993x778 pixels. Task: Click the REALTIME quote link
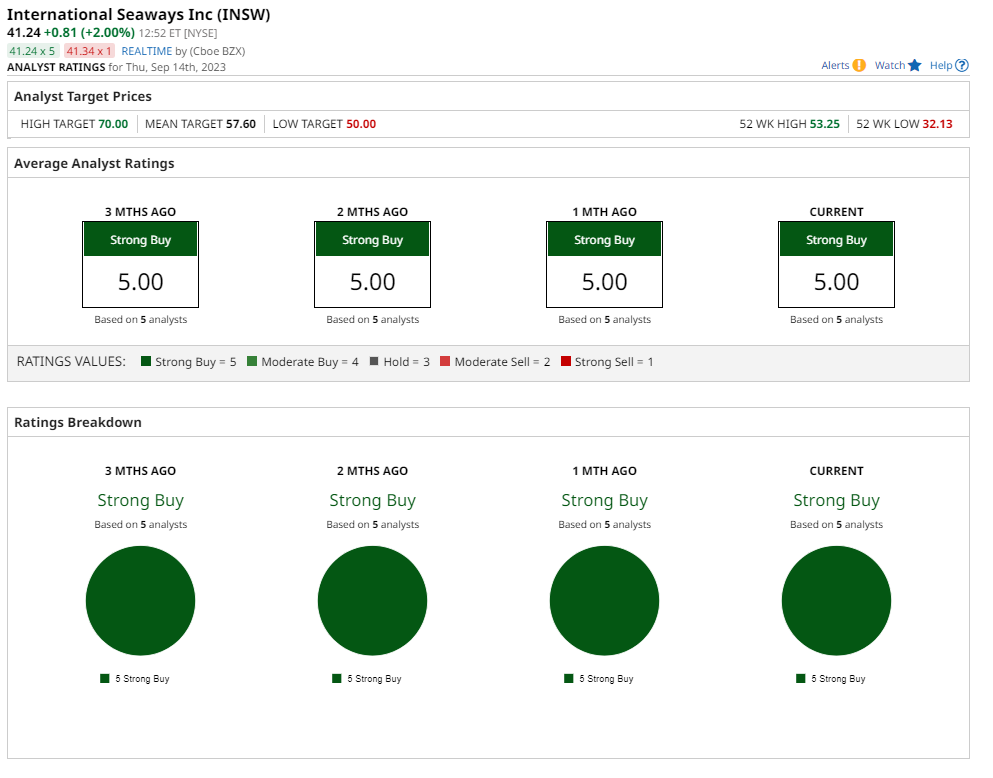[x=146, y=50]
